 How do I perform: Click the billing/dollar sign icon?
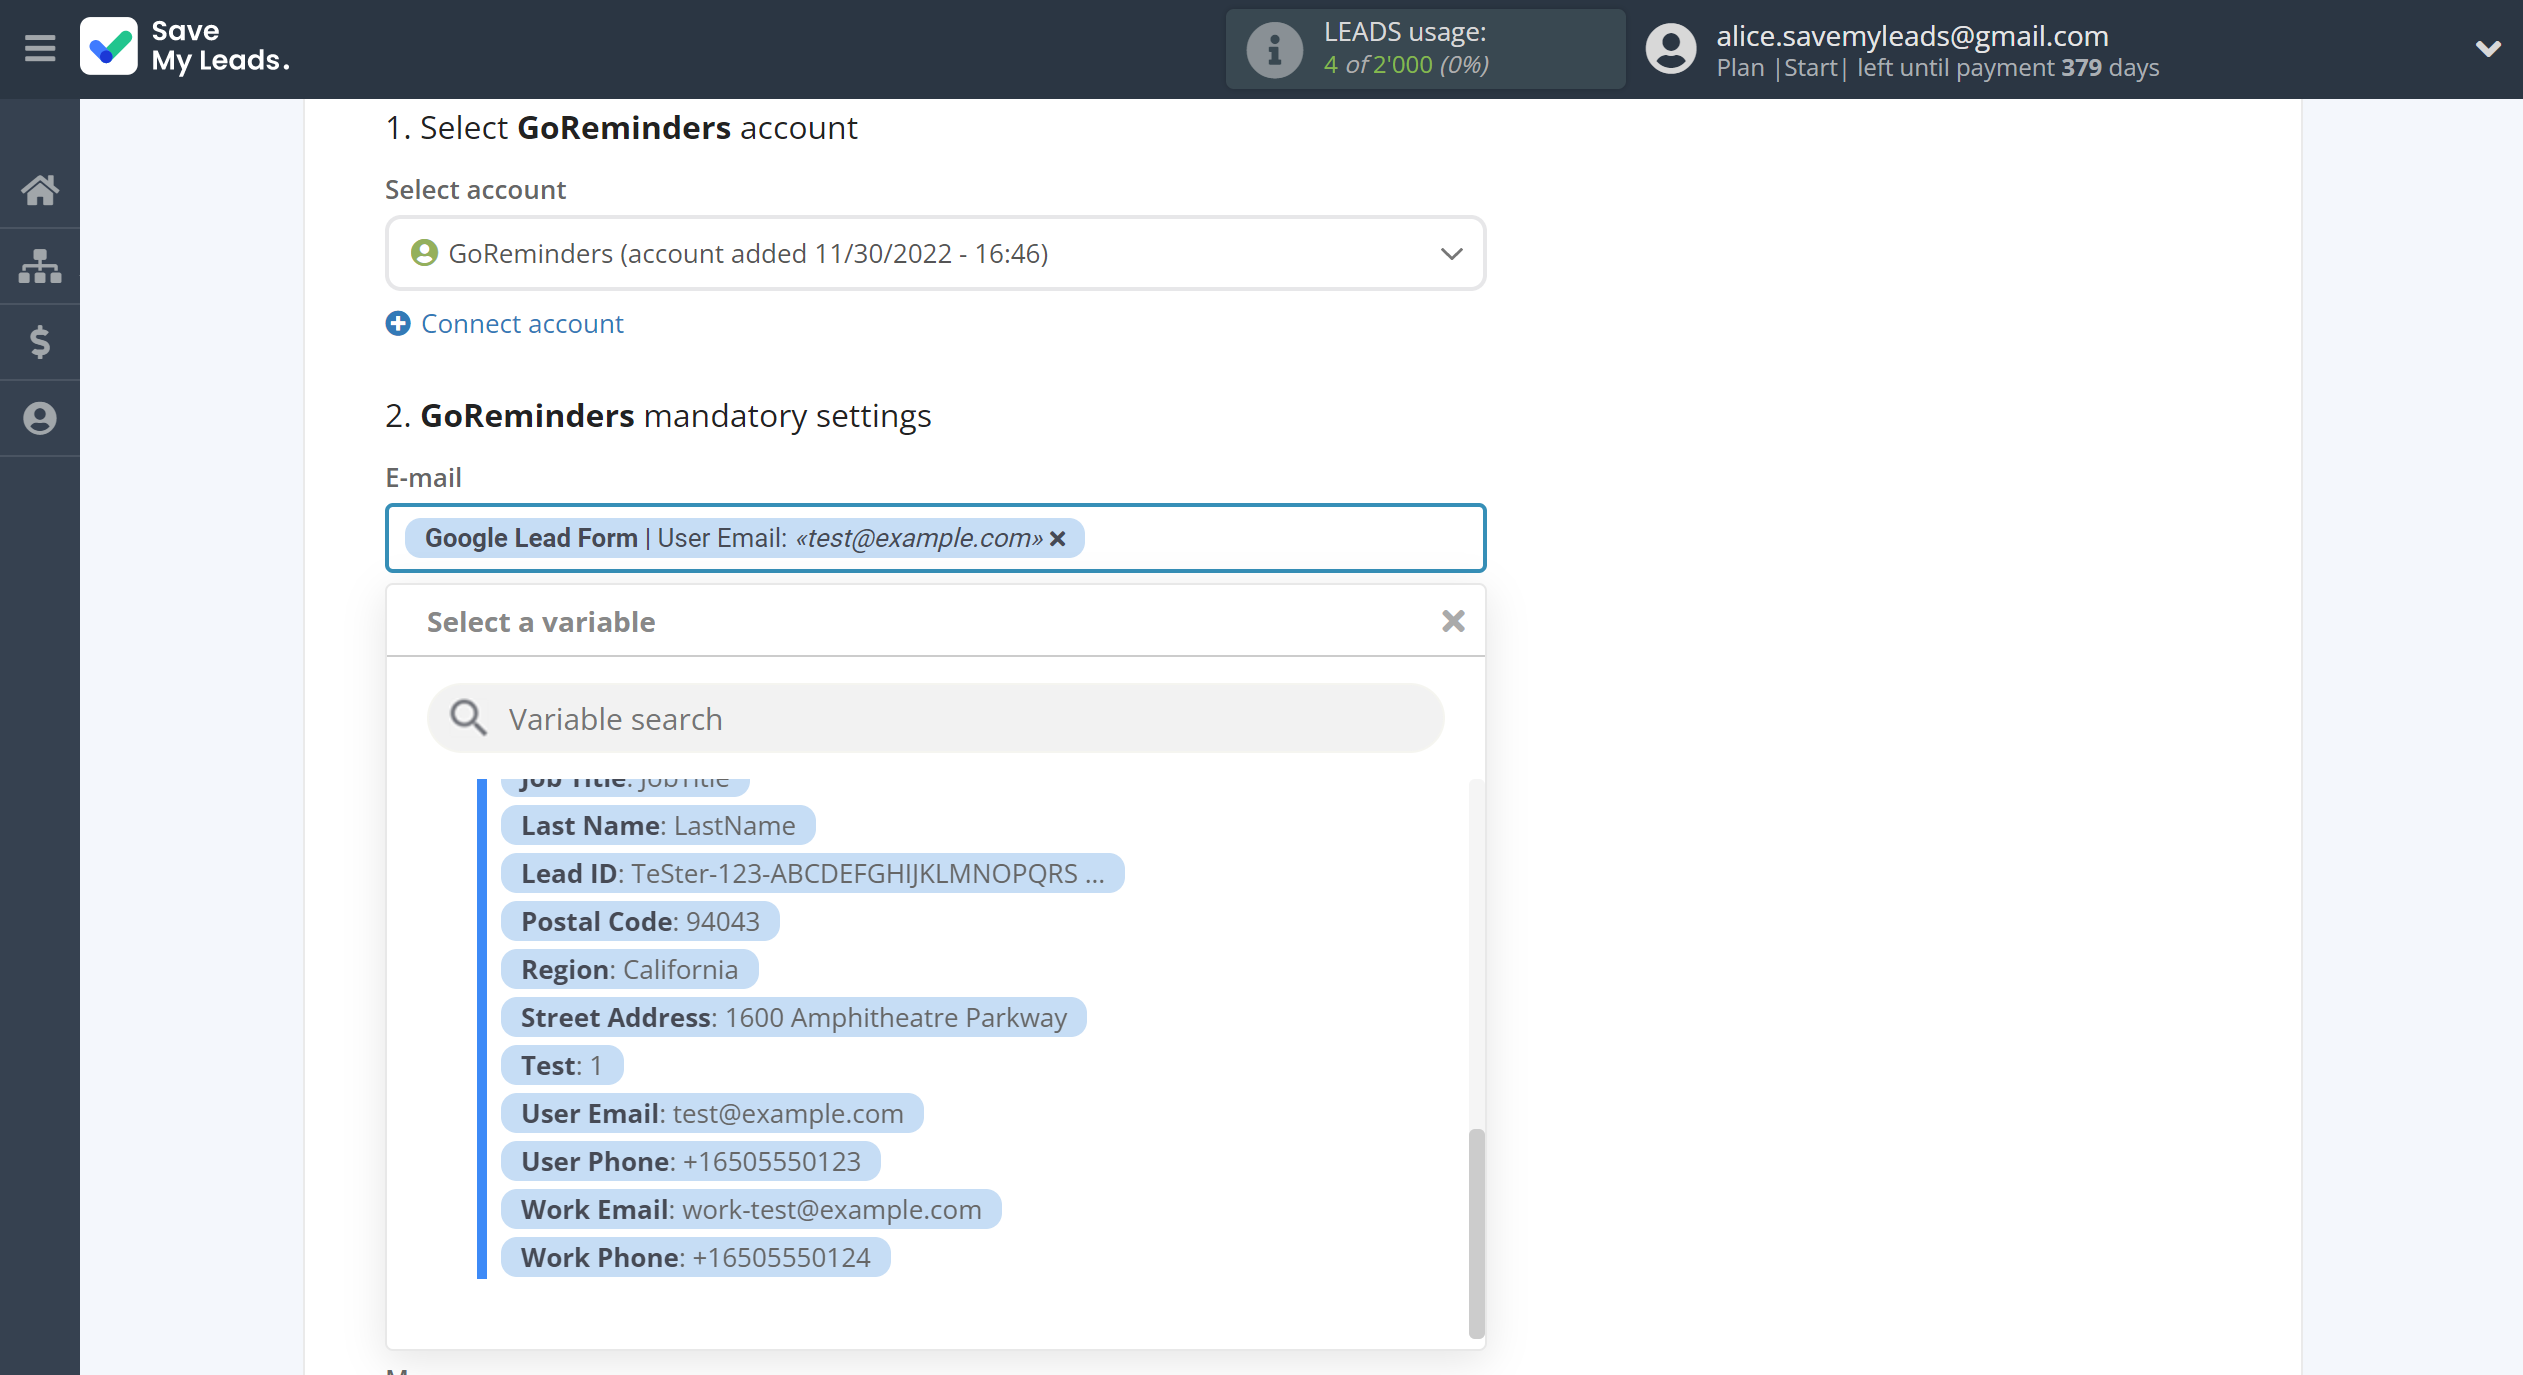[41, 340]
